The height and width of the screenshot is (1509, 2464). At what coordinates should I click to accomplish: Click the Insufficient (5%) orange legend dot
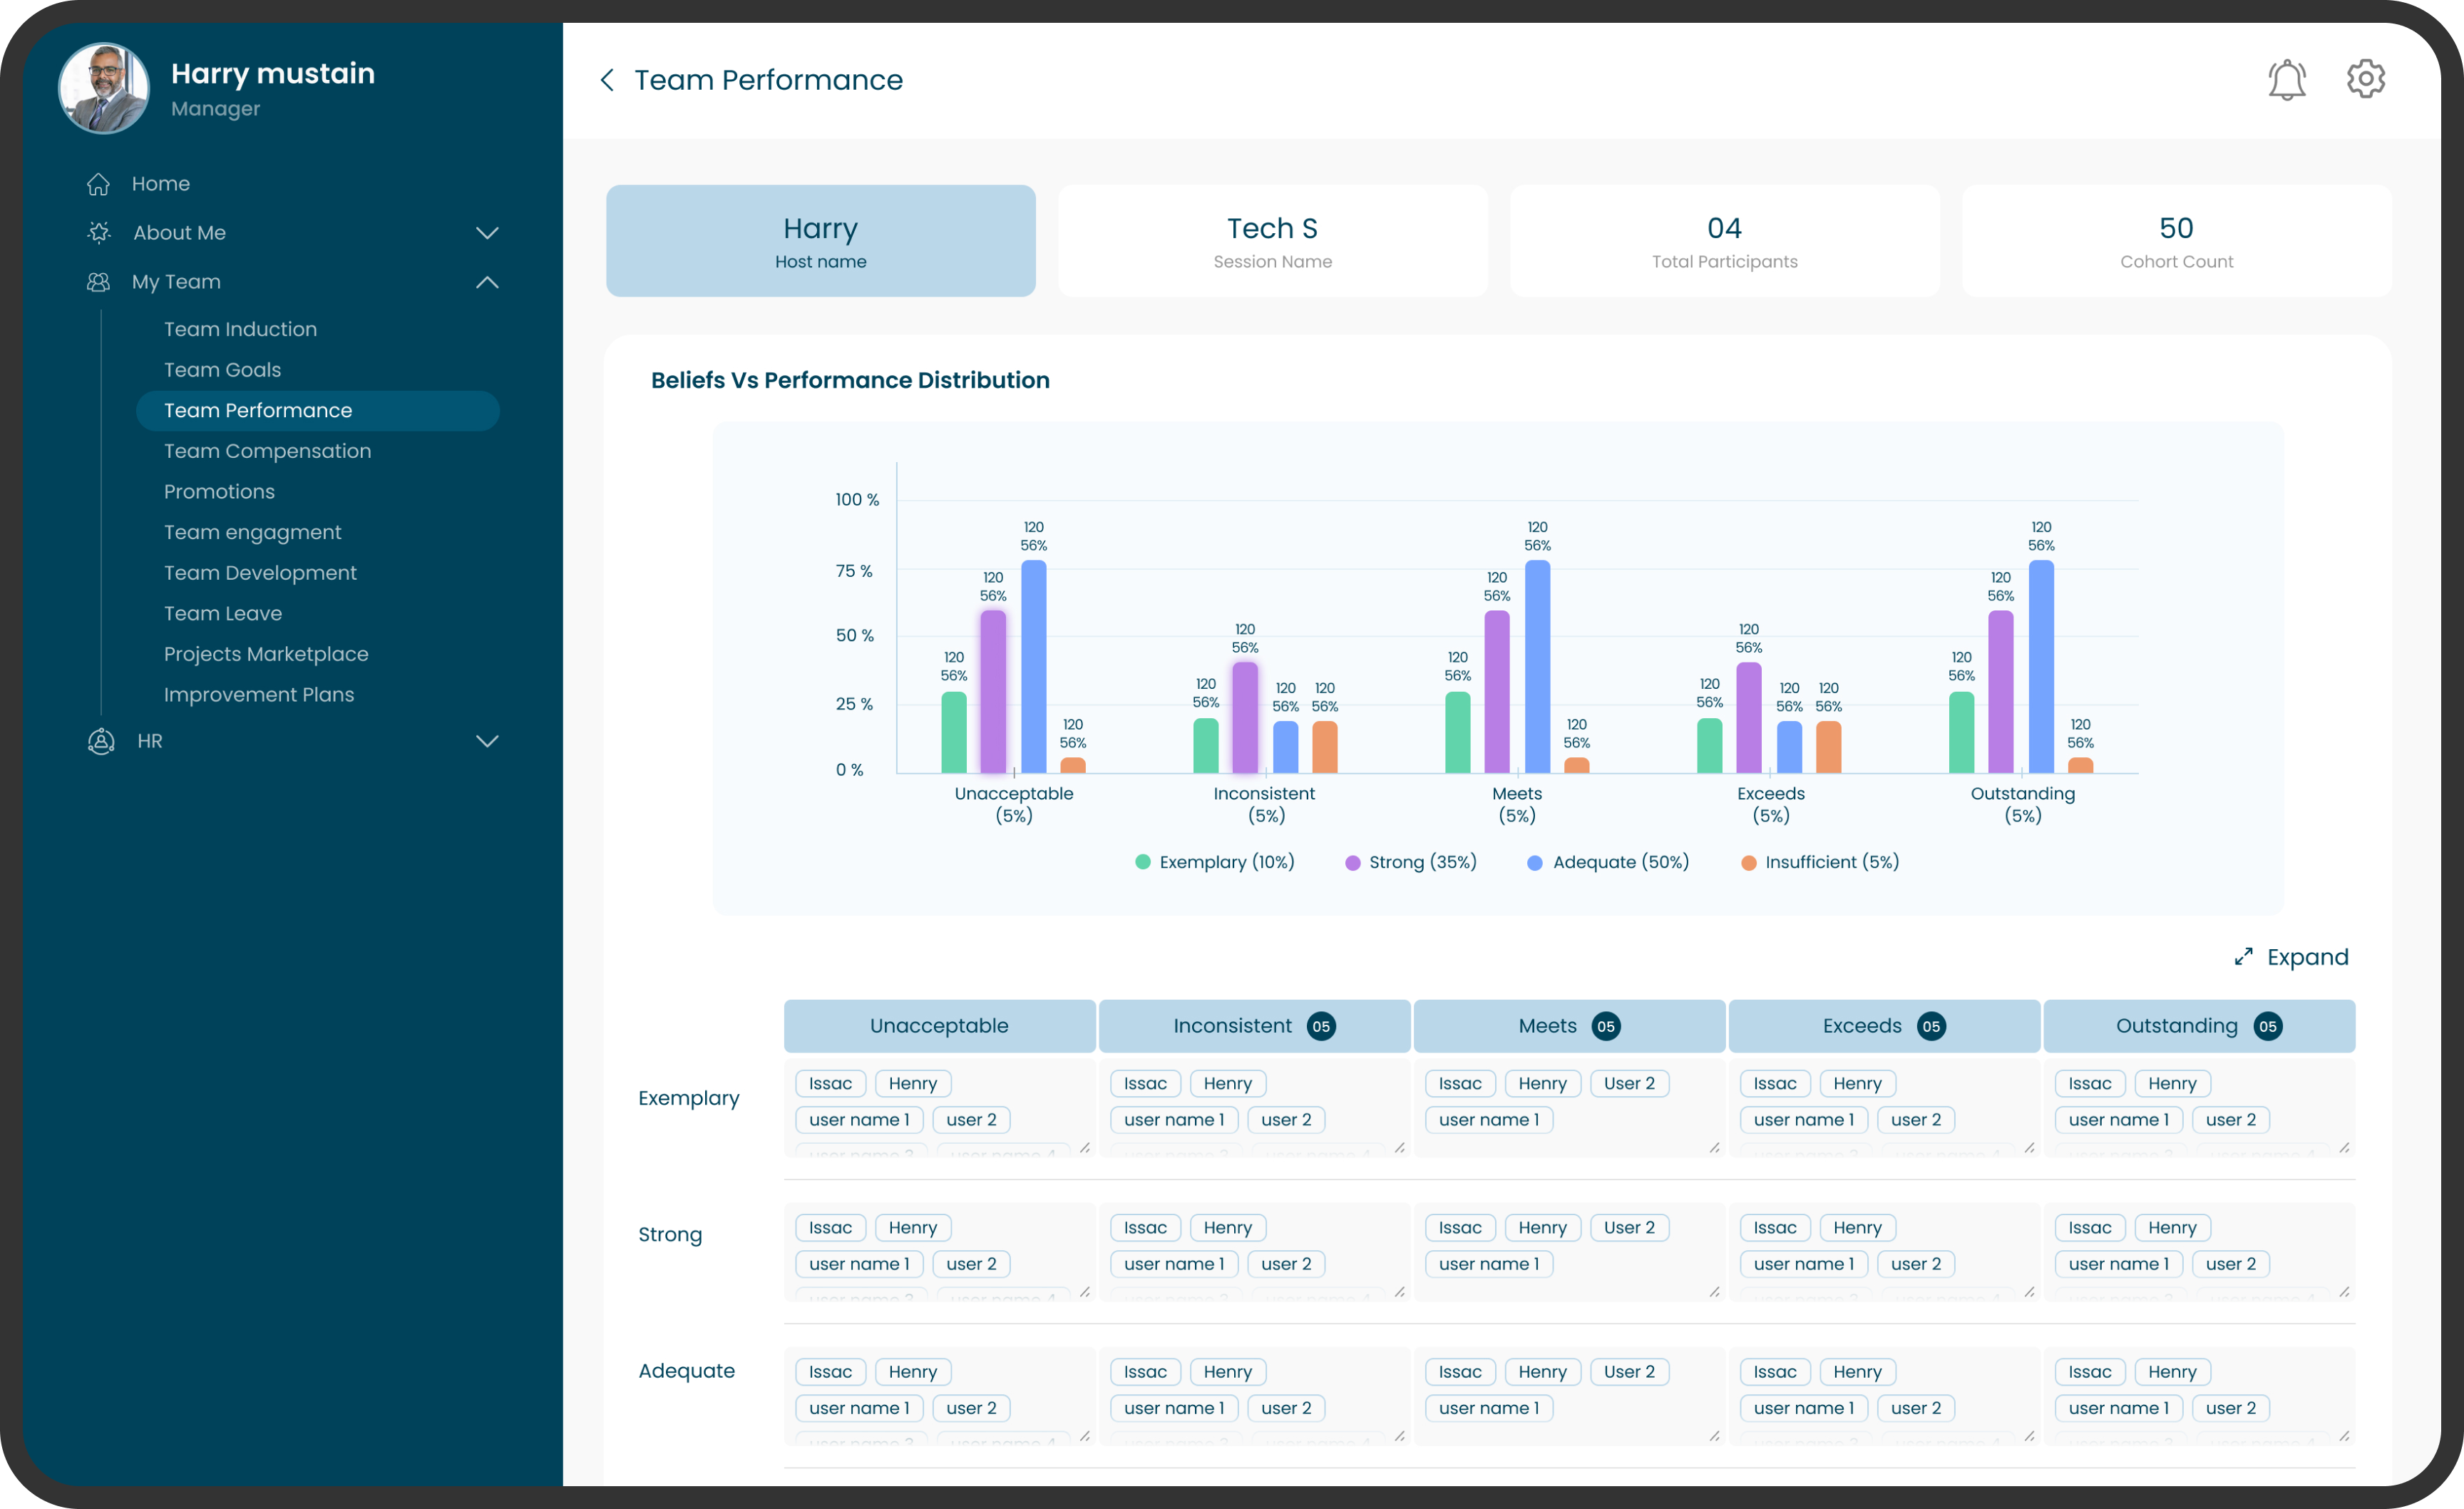point(1748,863)
